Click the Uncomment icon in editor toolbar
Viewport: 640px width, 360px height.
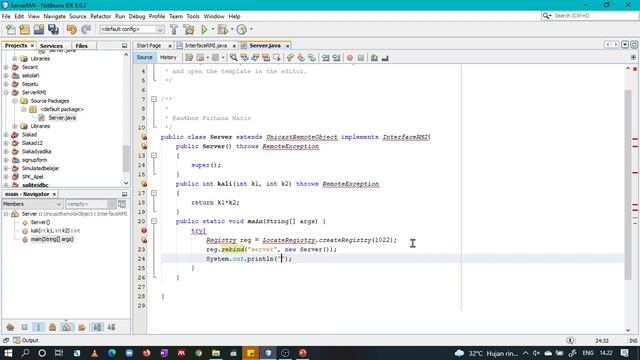click(x=385, y=58)
